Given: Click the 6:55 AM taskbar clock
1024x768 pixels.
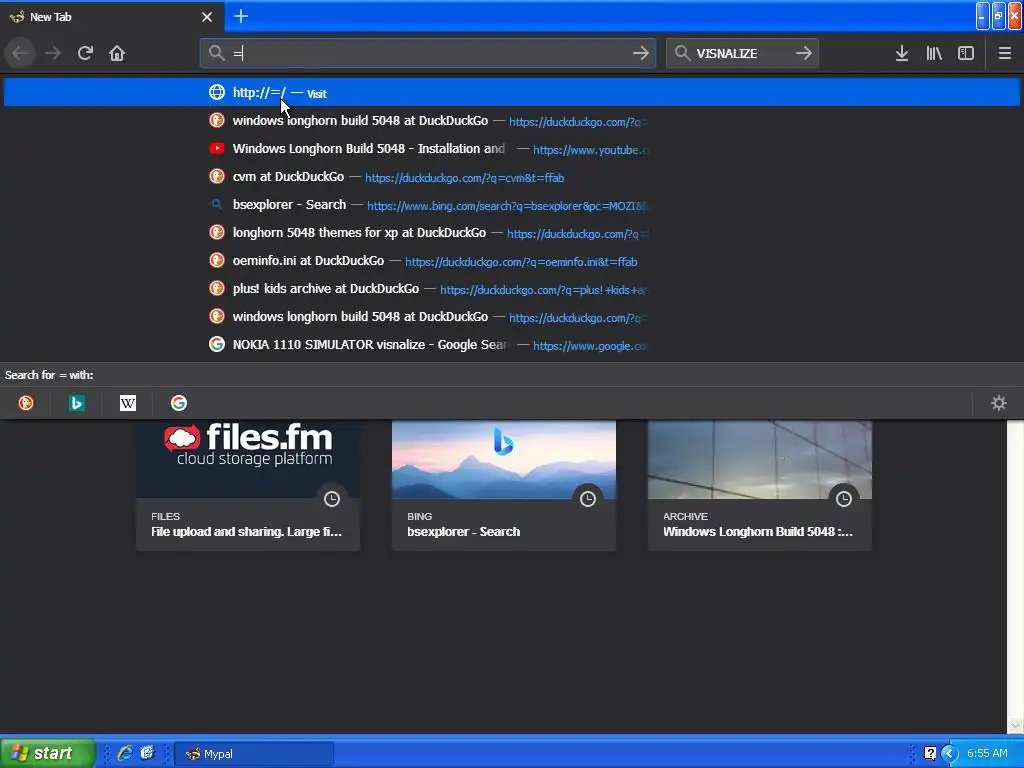Looking at the screenshot, I should click(987, 753).
